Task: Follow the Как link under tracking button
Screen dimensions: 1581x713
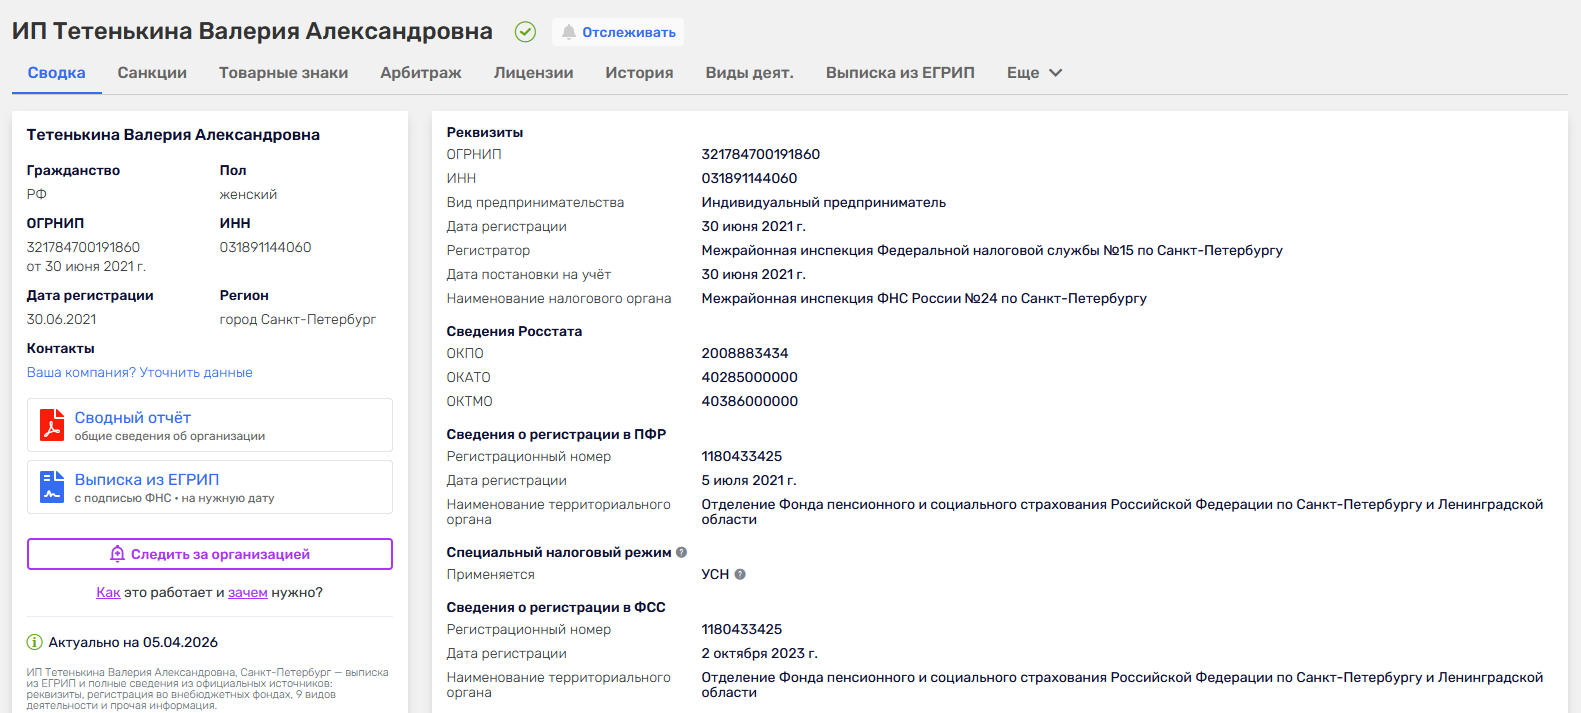Action: pos(108,592)
